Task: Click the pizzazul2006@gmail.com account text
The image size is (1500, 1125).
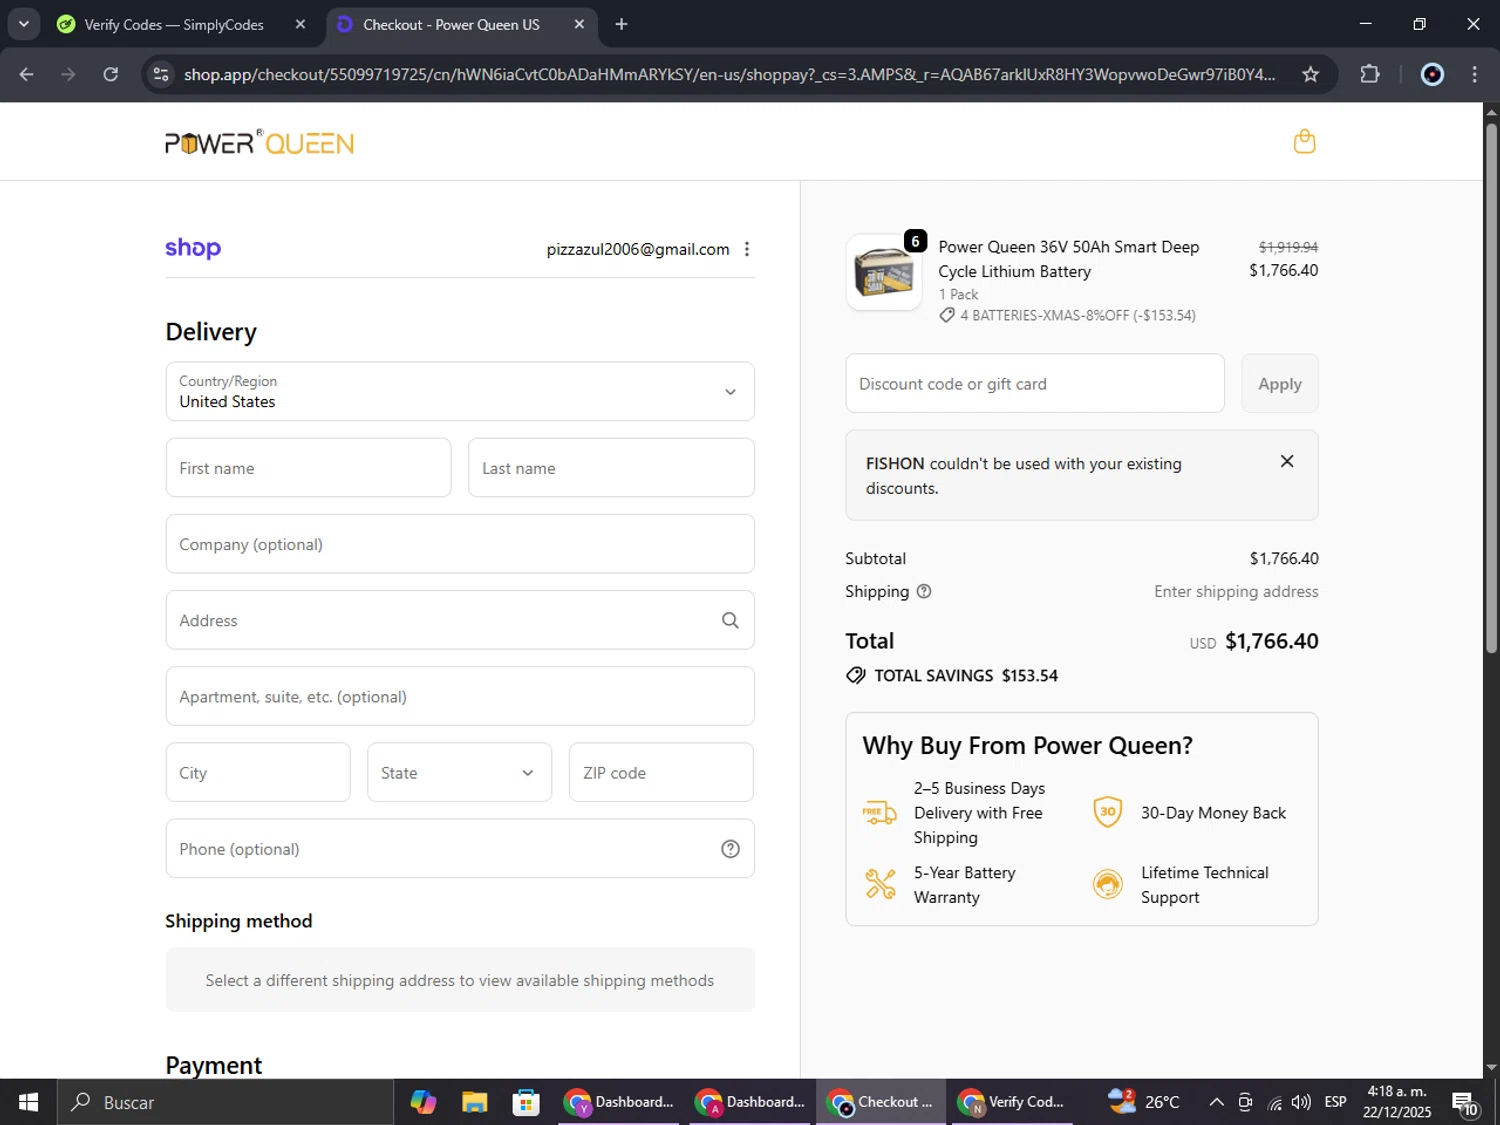Action: pos(638,249)
